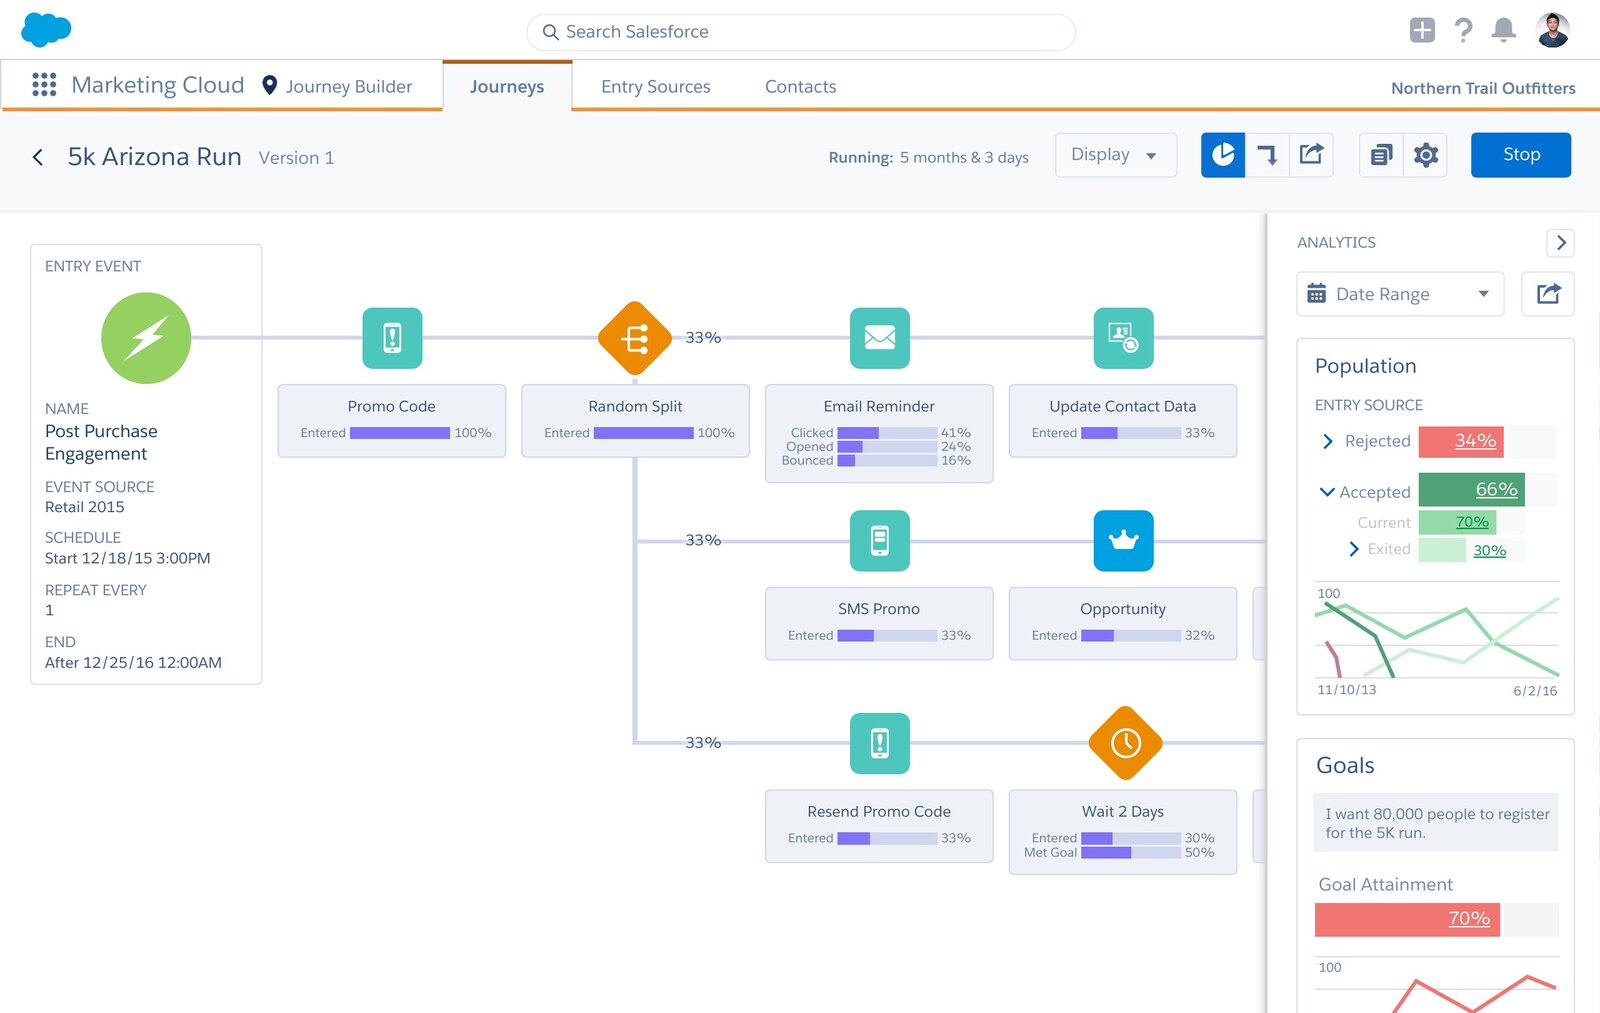Click the Salesforce cloud logo
Screen dimensions: 1600x1013
tap(46, 30)
